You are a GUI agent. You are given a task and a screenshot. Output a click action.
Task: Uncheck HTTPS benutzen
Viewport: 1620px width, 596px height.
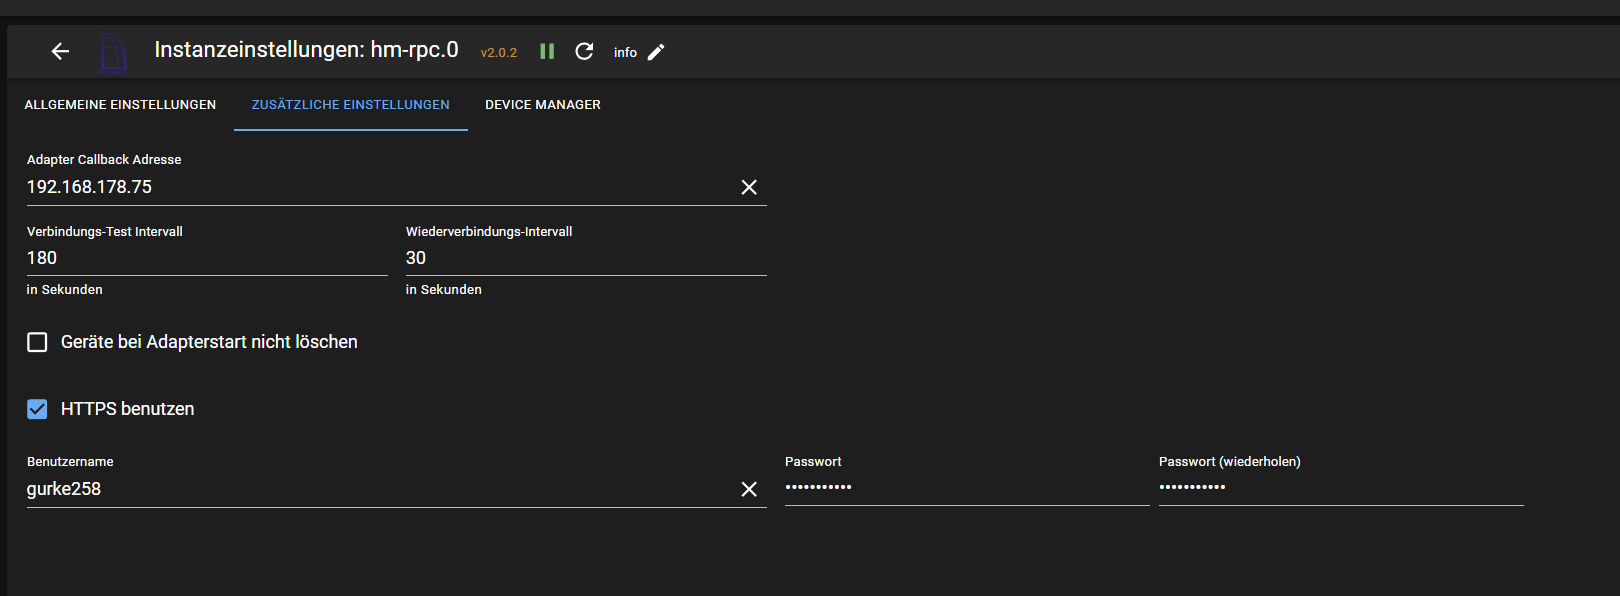point(38,409)
